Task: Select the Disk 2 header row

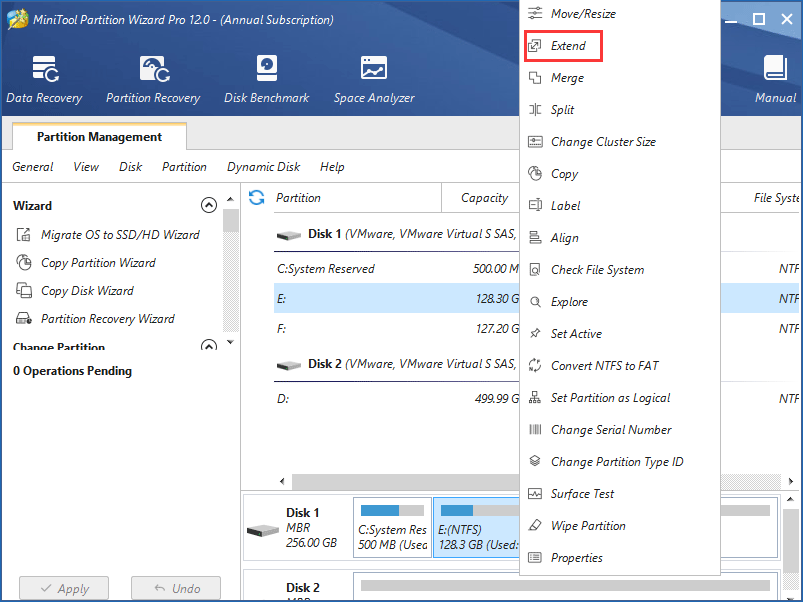Action: pos(396,364)
